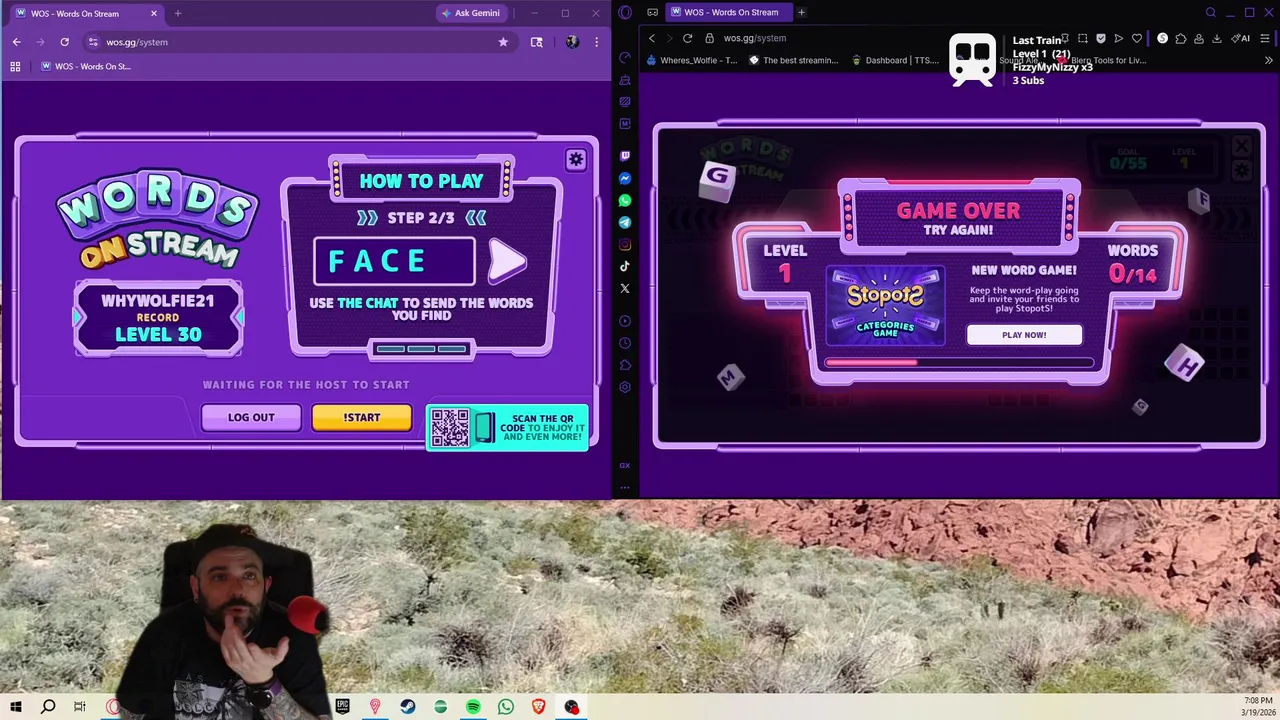Open WhatsApp in Opera sidebar
1280x720 pixels.
coord(625,200)
